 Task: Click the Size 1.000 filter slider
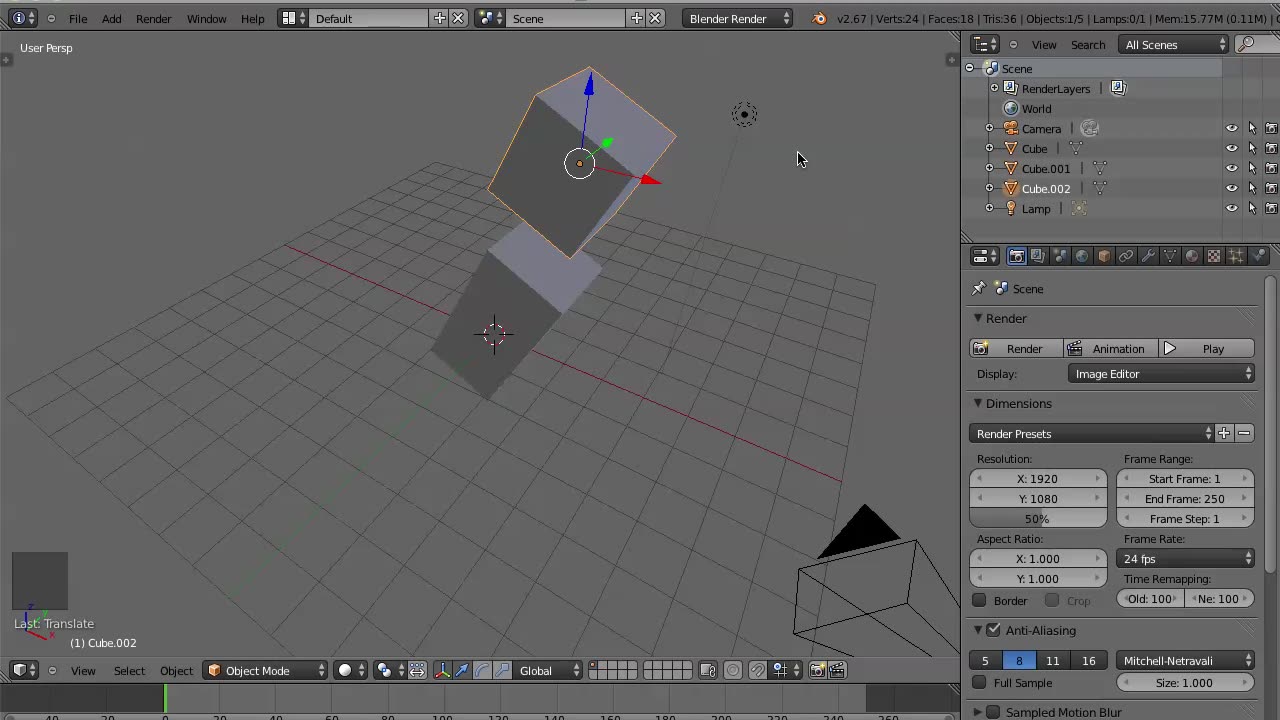point(1186,683)
